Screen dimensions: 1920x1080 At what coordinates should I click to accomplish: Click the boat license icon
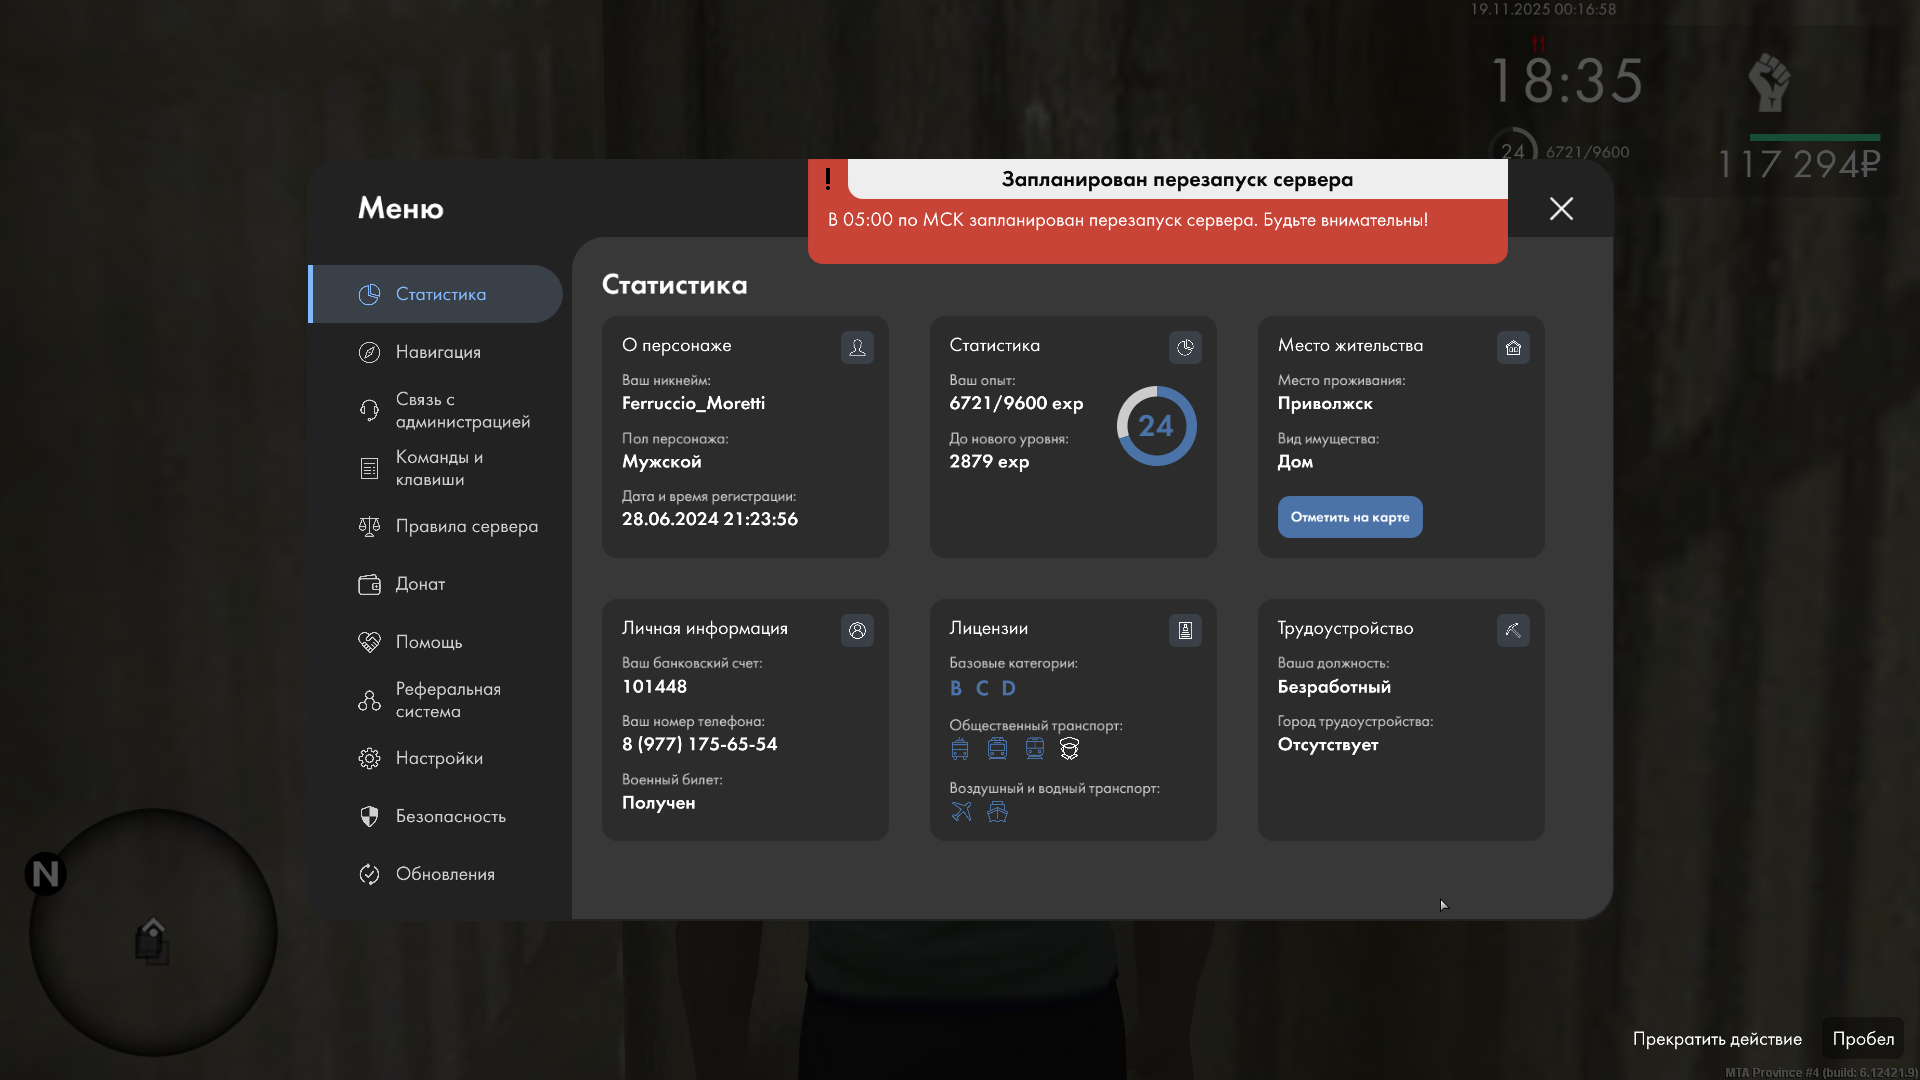click(997, 812)
